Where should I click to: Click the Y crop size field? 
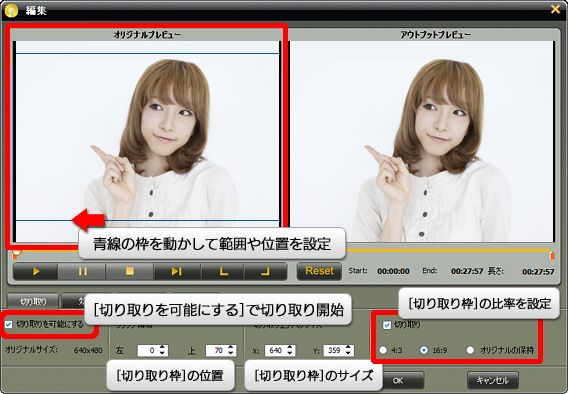(334, 350)
